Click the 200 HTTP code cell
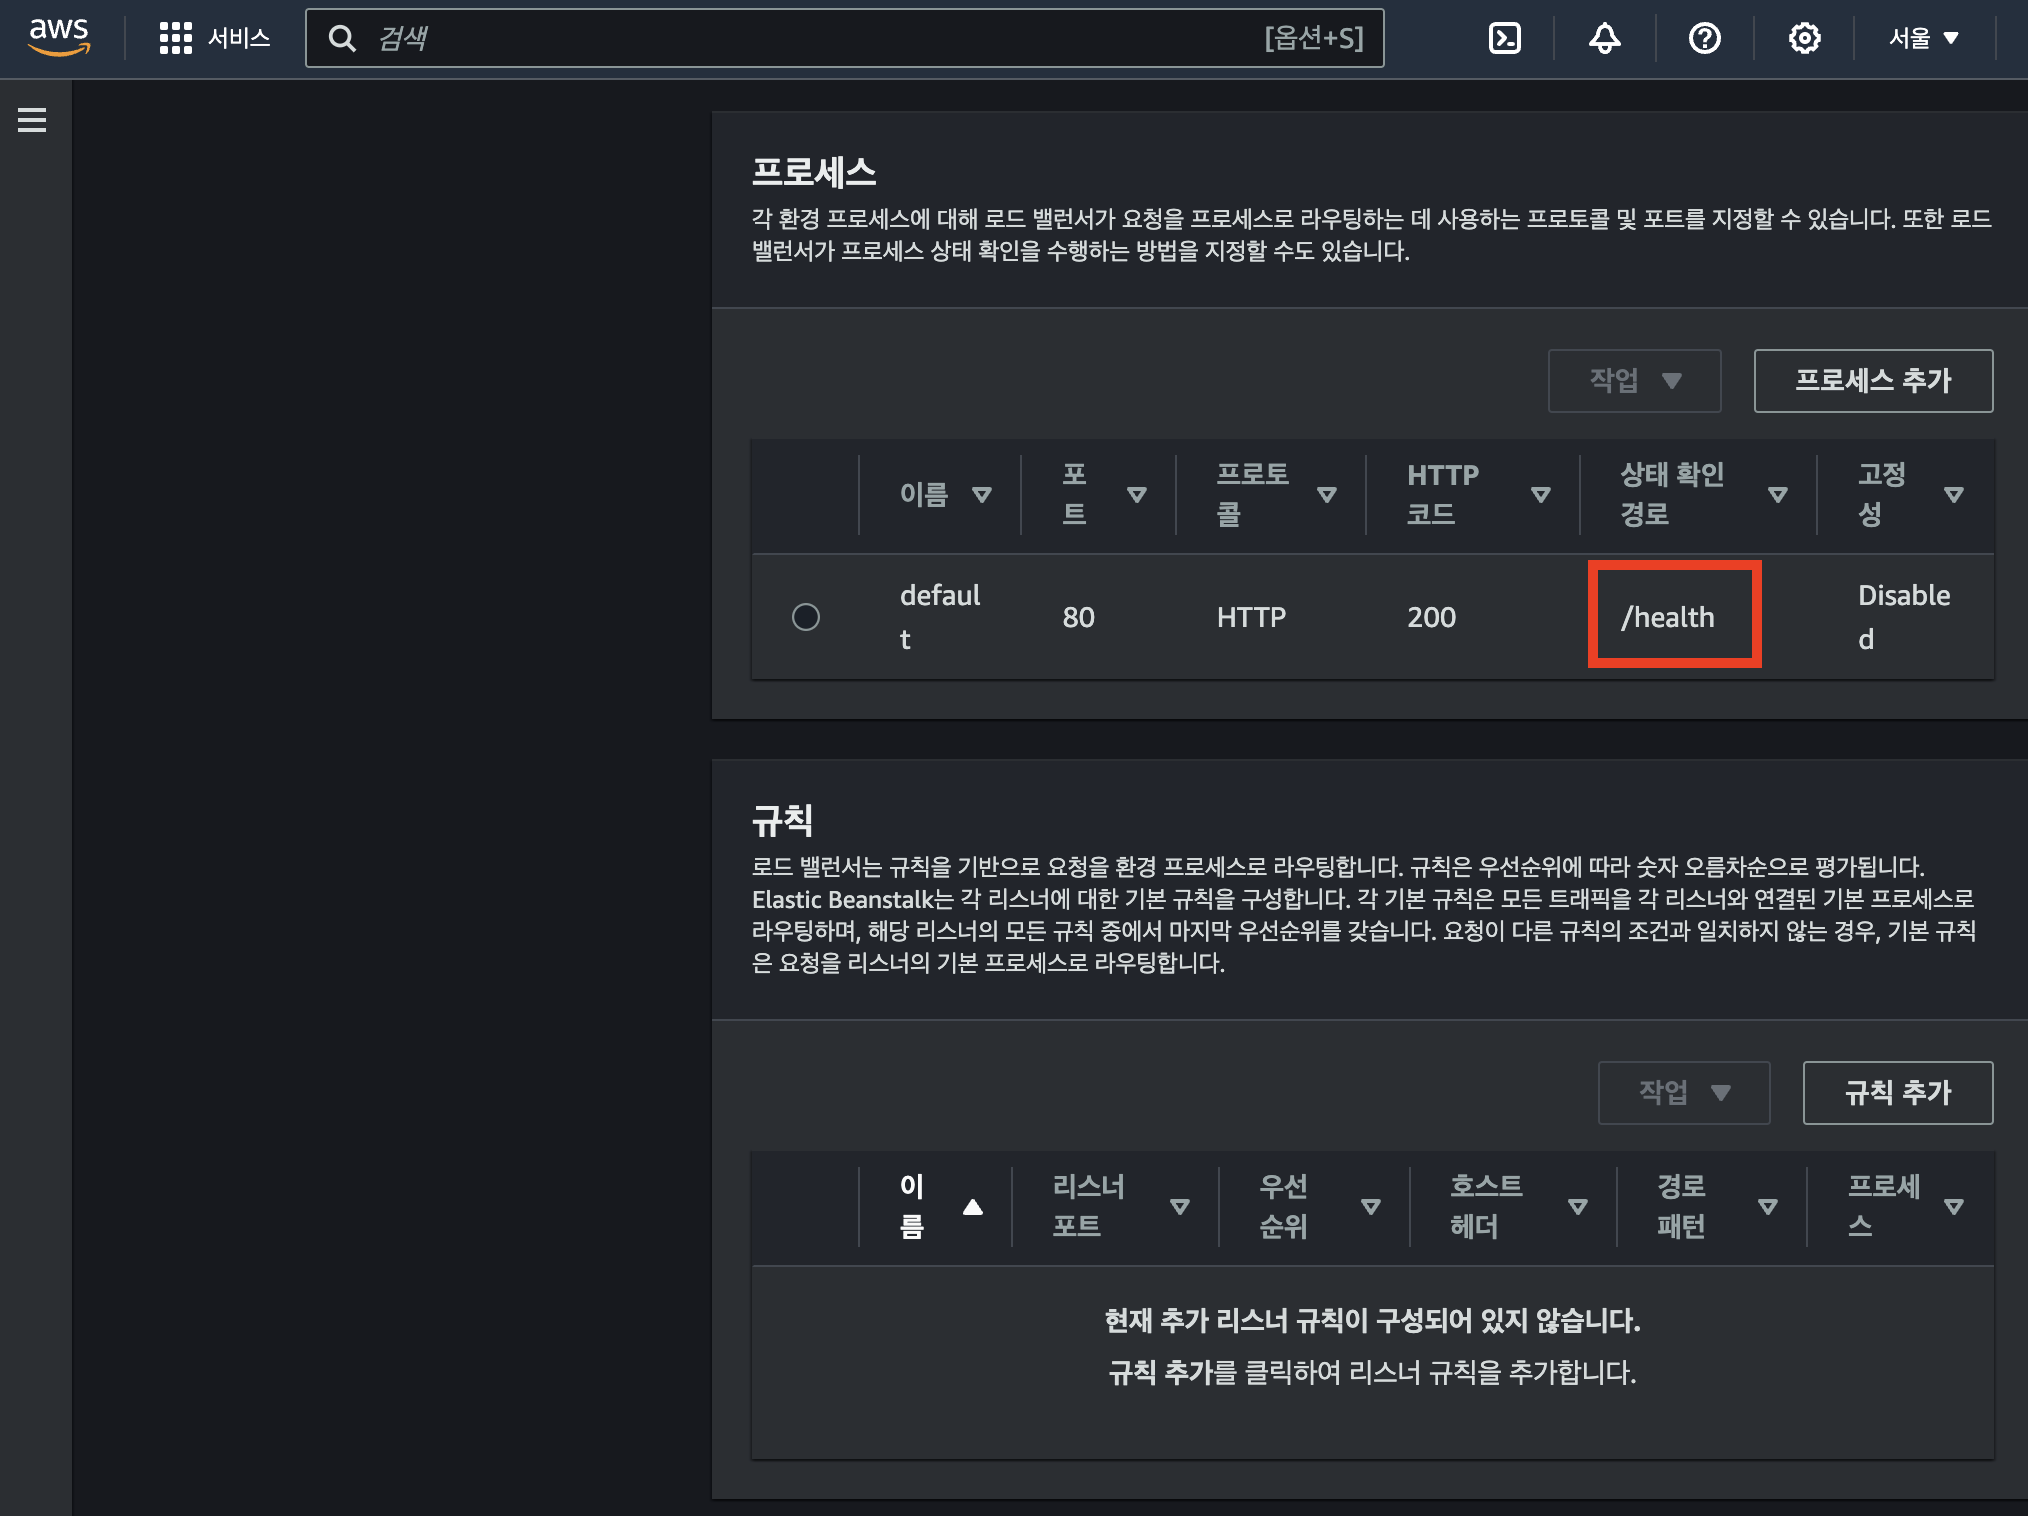The image size is (2028, 1516). pyautogui.click(x=1432, y=617)
